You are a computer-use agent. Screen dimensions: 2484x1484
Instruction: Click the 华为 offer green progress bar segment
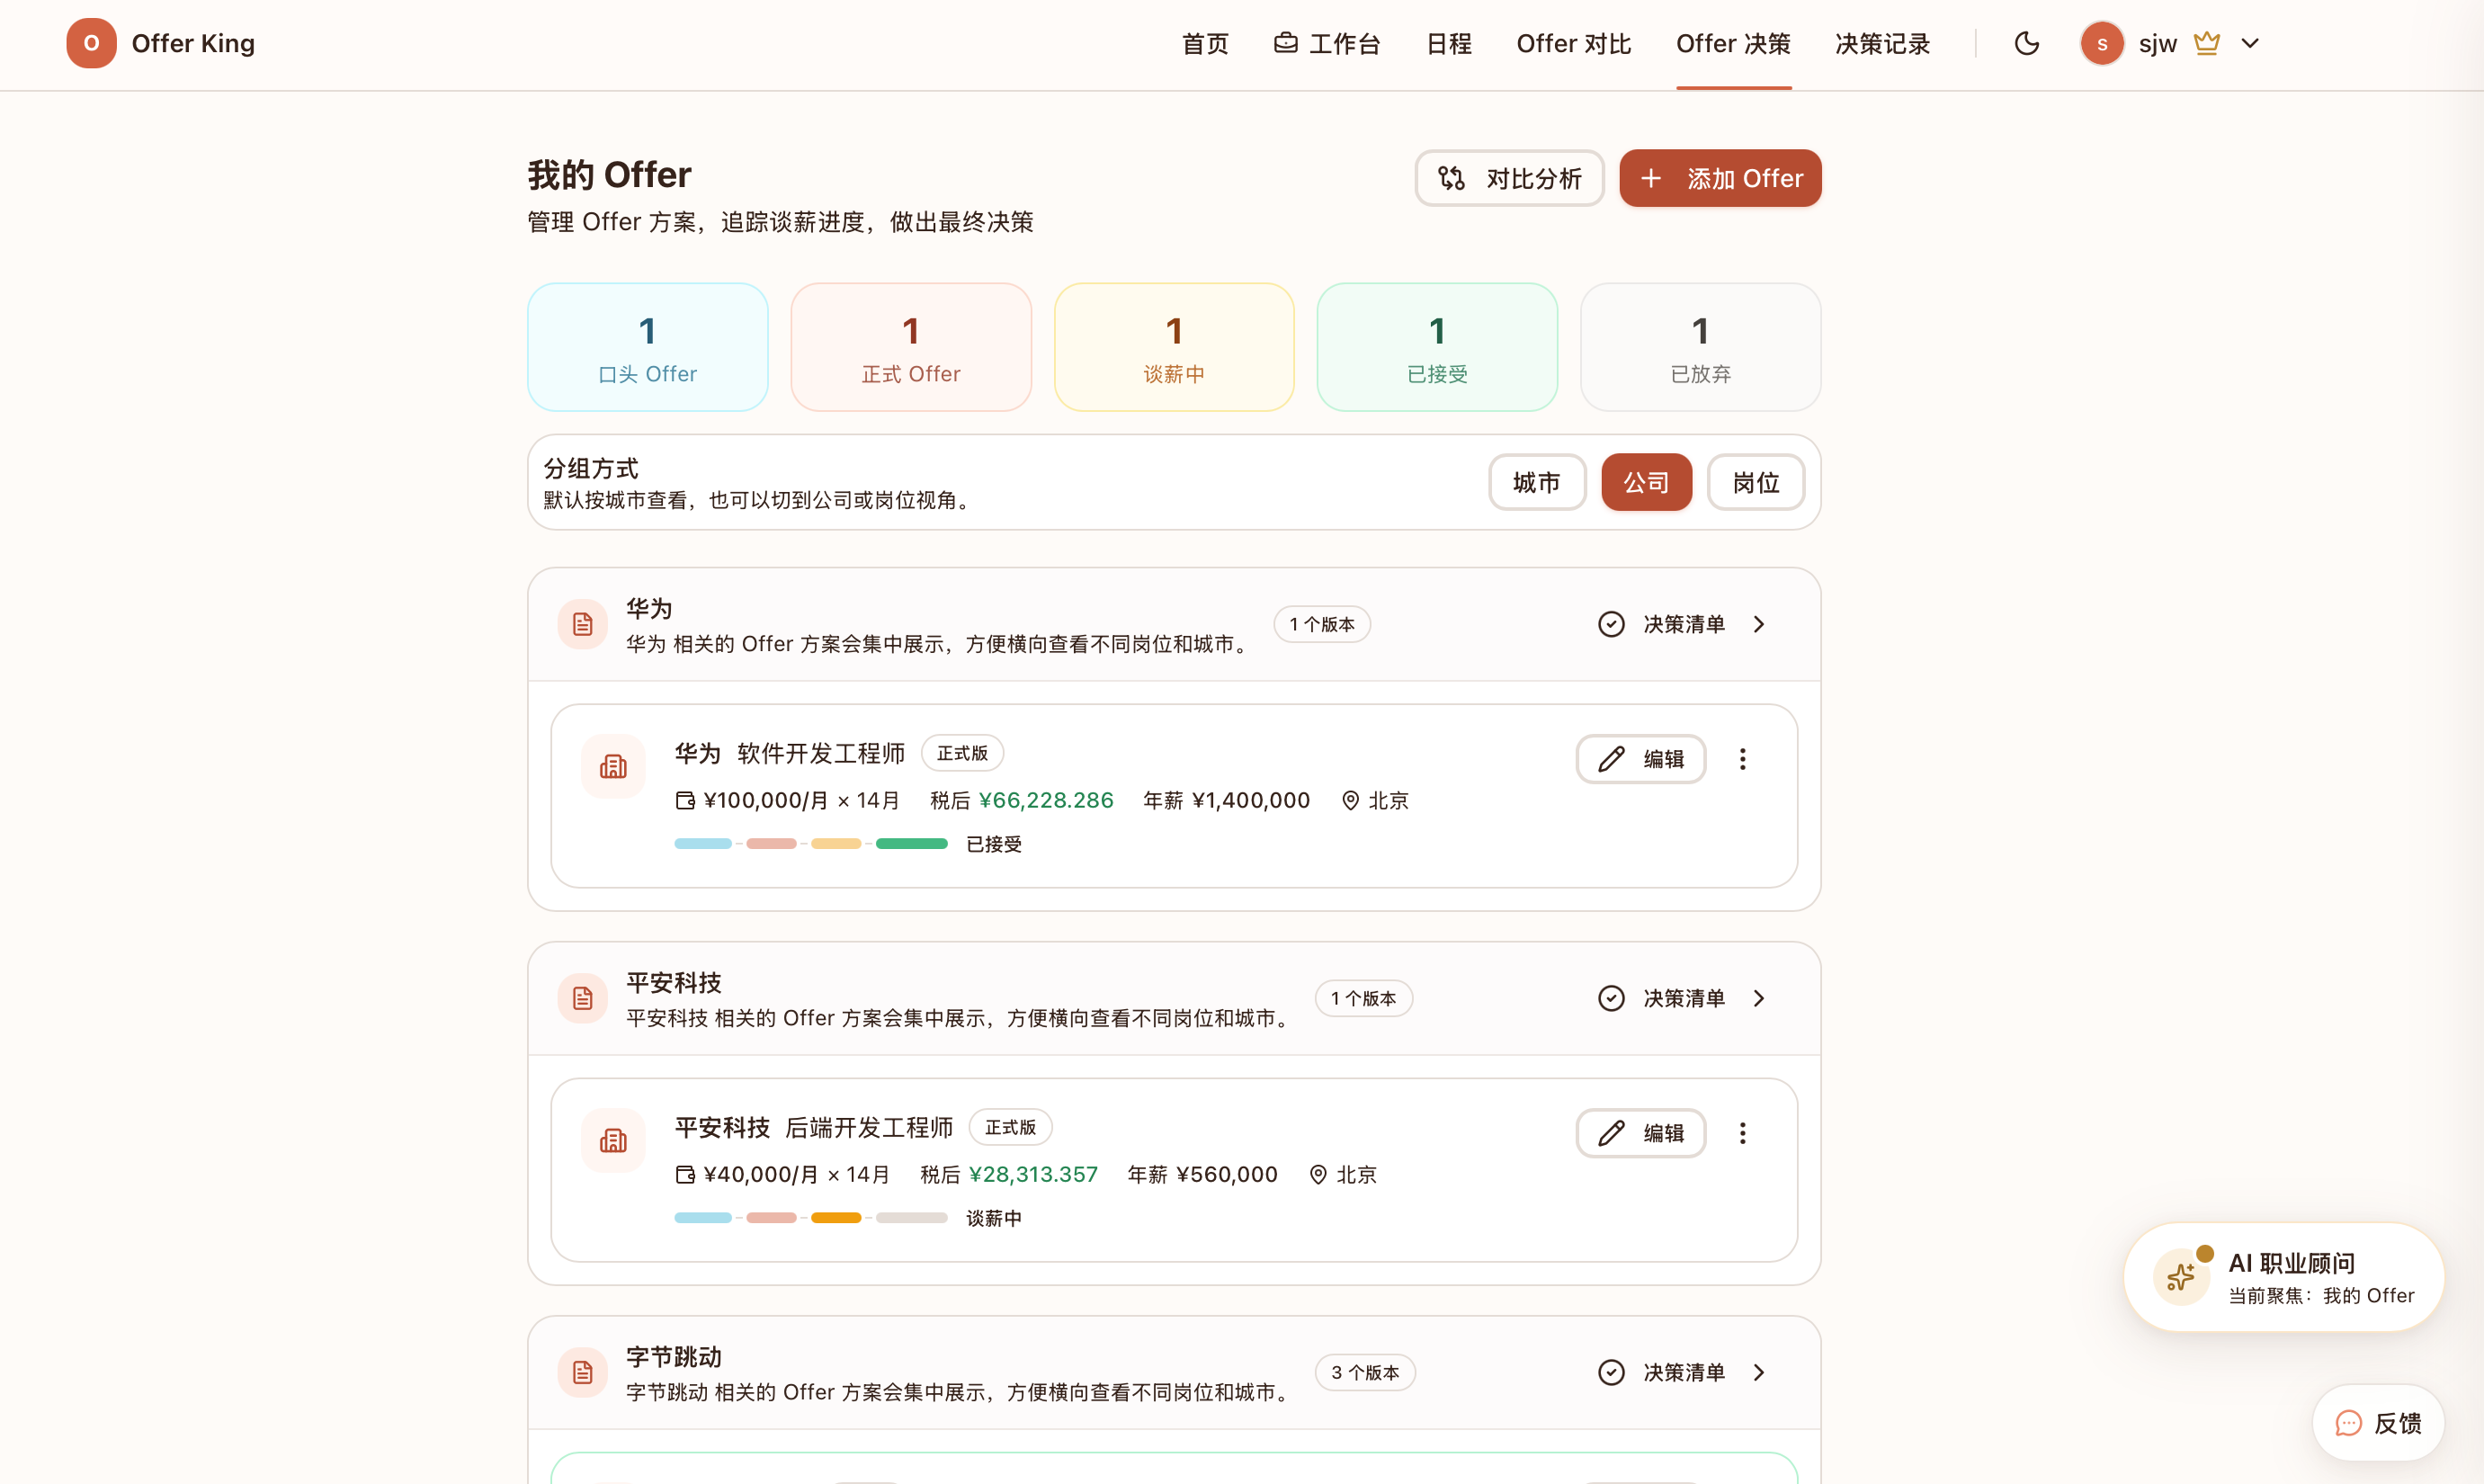[x=911, y=844]
